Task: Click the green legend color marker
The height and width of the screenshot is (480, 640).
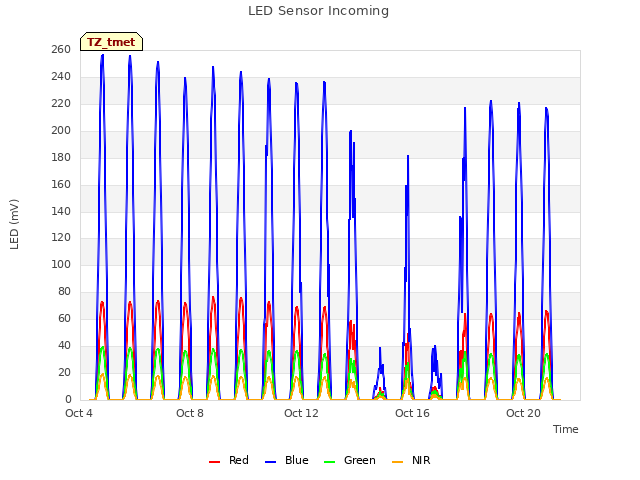Action: pos(329,462)
